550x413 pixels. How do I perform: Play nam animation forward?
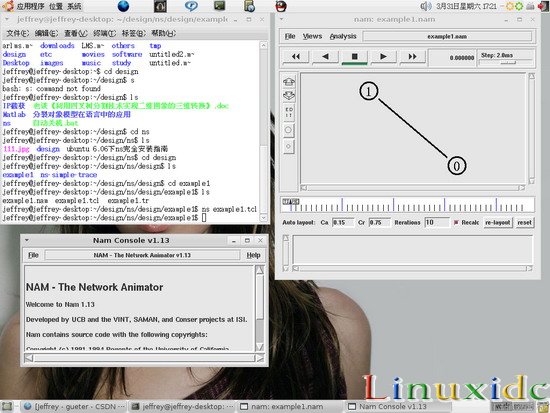point(383,57)
